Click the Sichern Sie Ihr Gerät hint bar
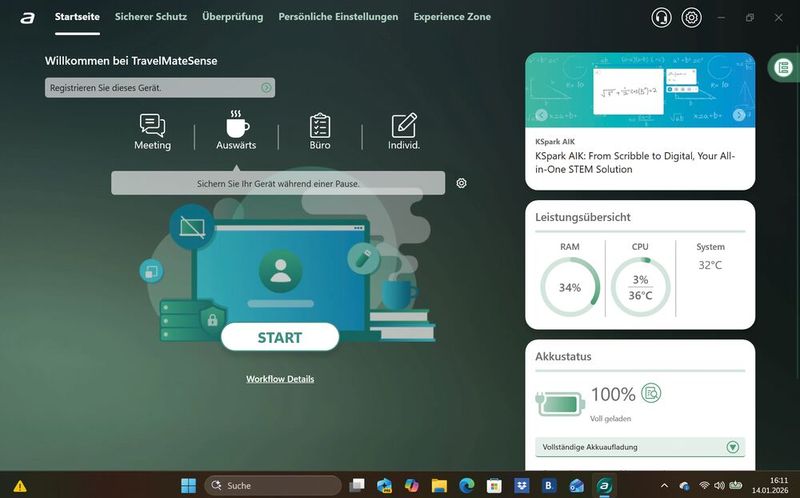The width and height of the screenshot is (800, 498). pyautogui.click(x=278, y=183)
